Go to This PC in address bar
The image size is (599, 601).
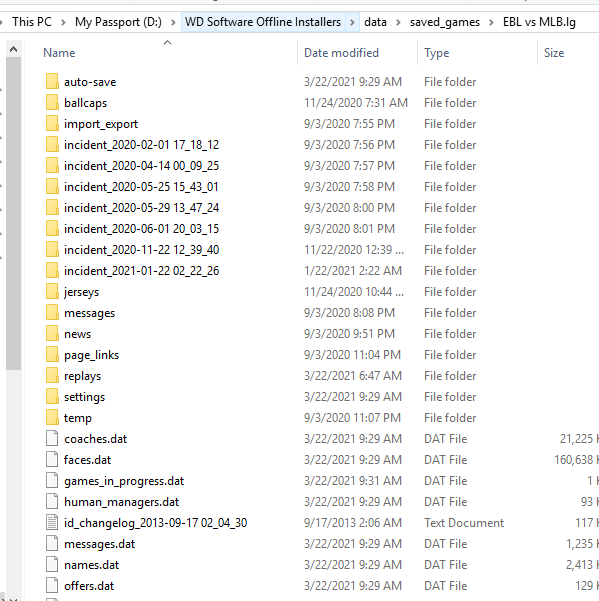pos(32,22)
